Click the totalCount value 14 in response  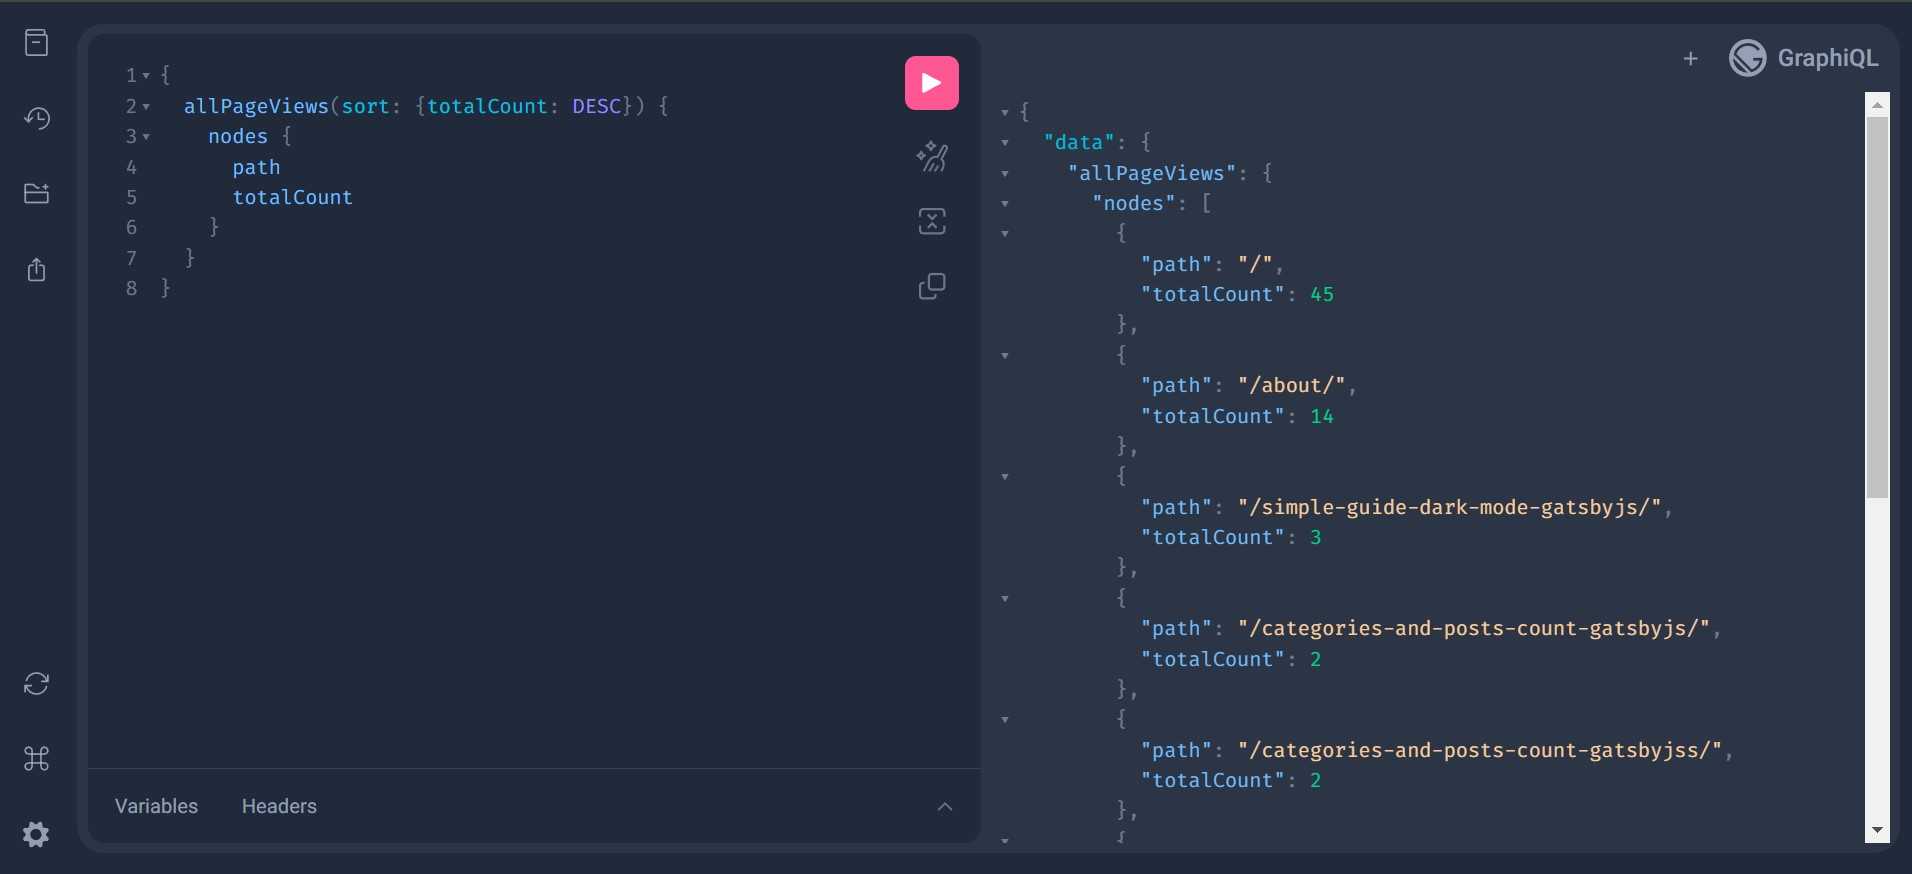point(1322,416)
